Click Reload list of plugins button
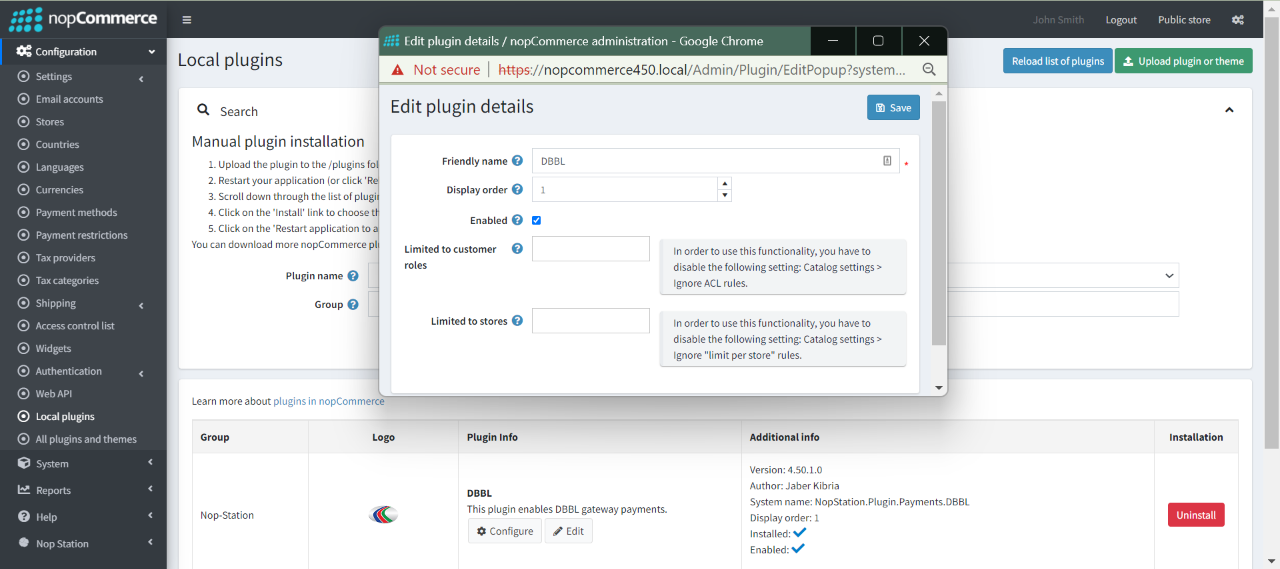 pos(1057,61)
